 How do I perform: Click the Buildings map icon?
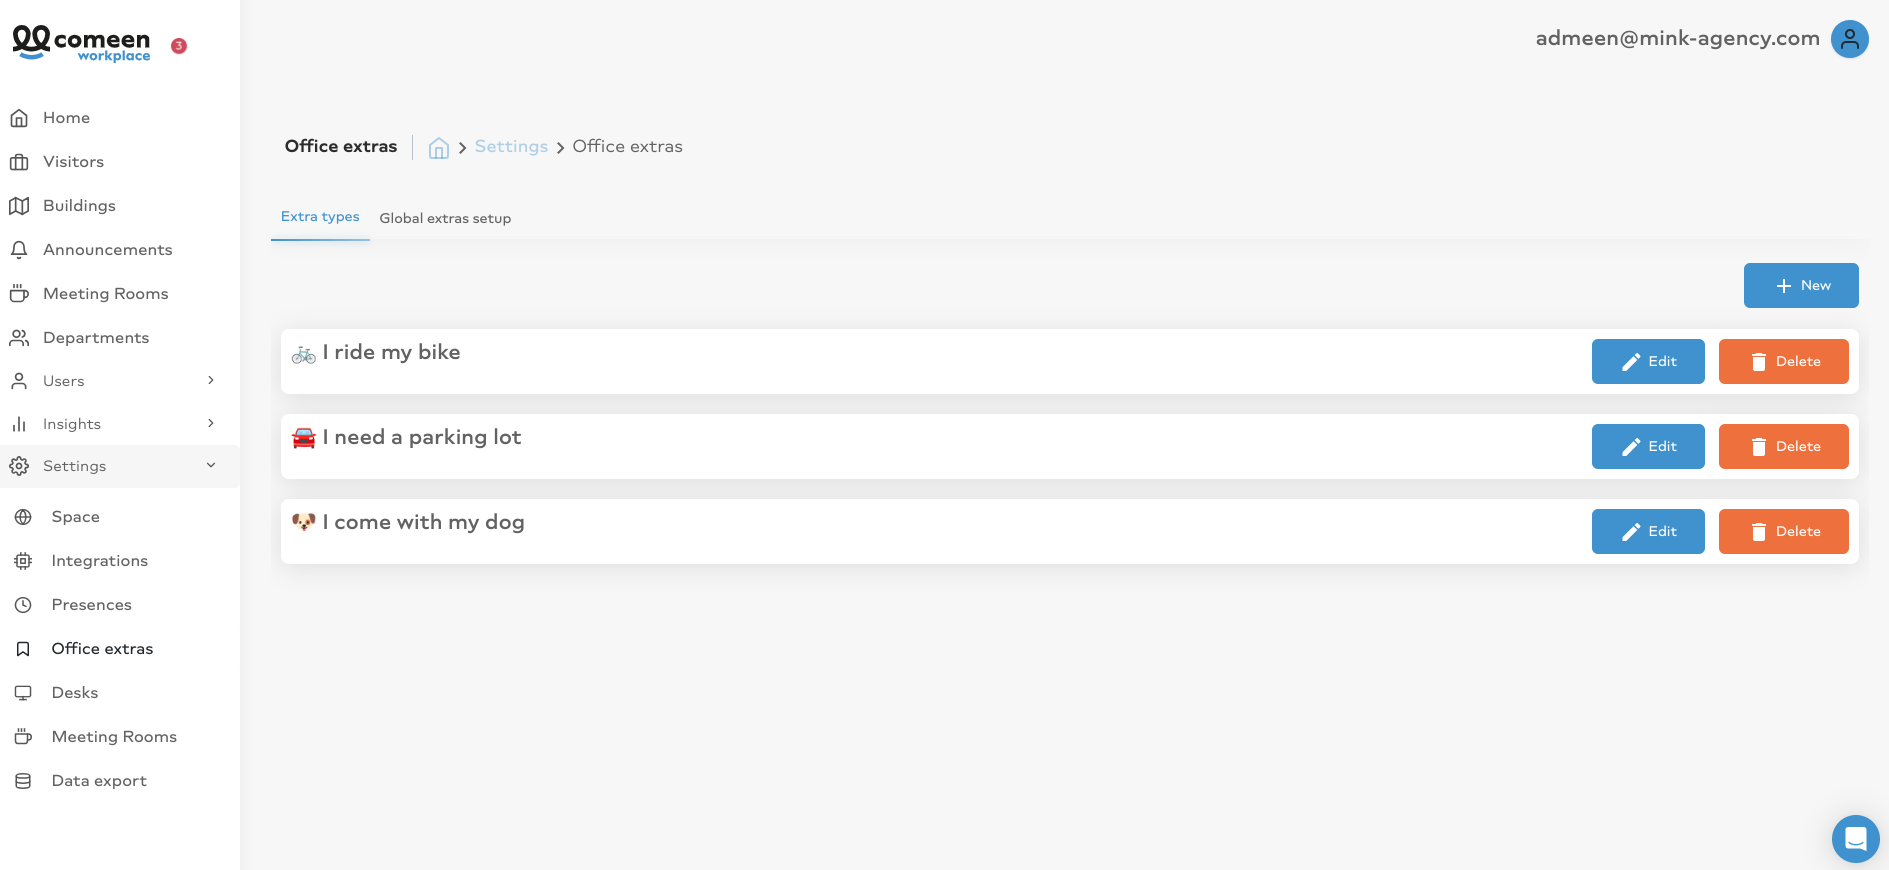tap(19, 206)
